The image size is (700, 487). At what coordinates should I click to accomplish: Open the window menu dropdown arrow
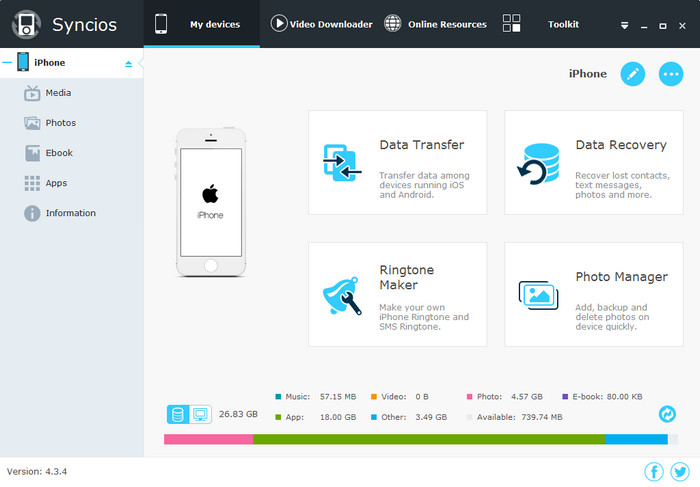pos(624,24)
